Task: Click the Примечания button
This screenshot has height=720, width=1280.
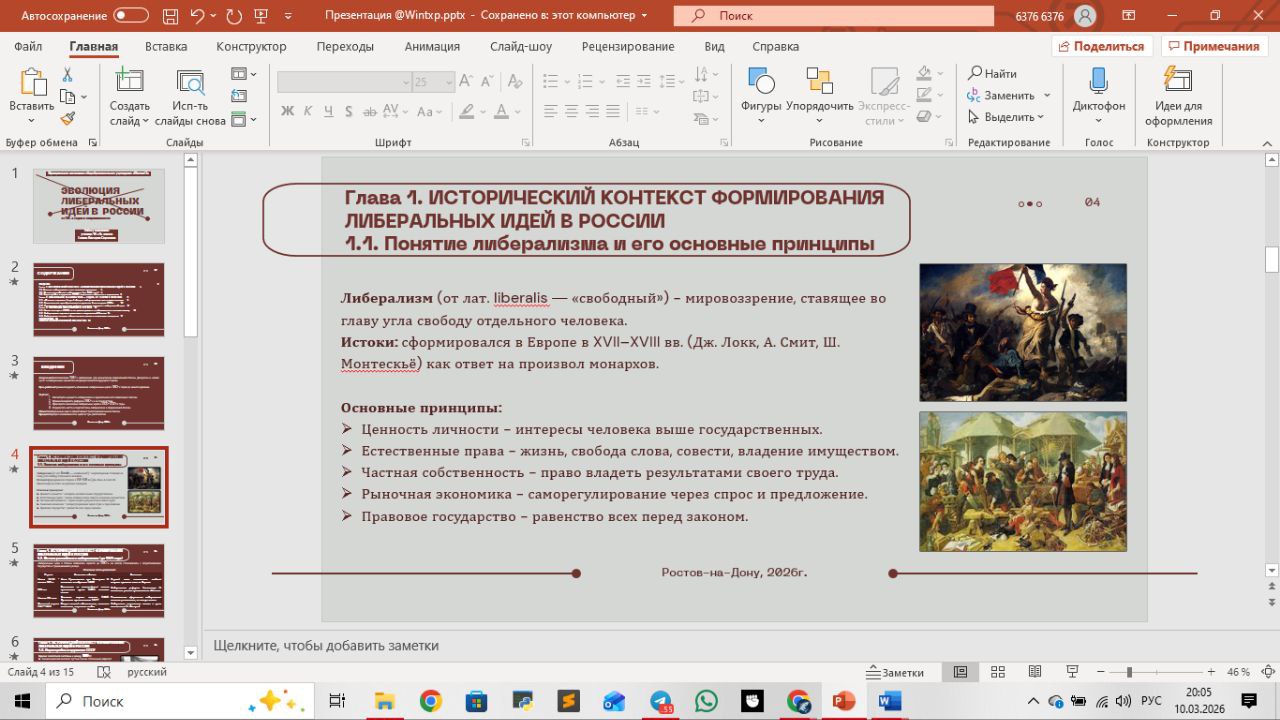Action: coord(1213,46)
